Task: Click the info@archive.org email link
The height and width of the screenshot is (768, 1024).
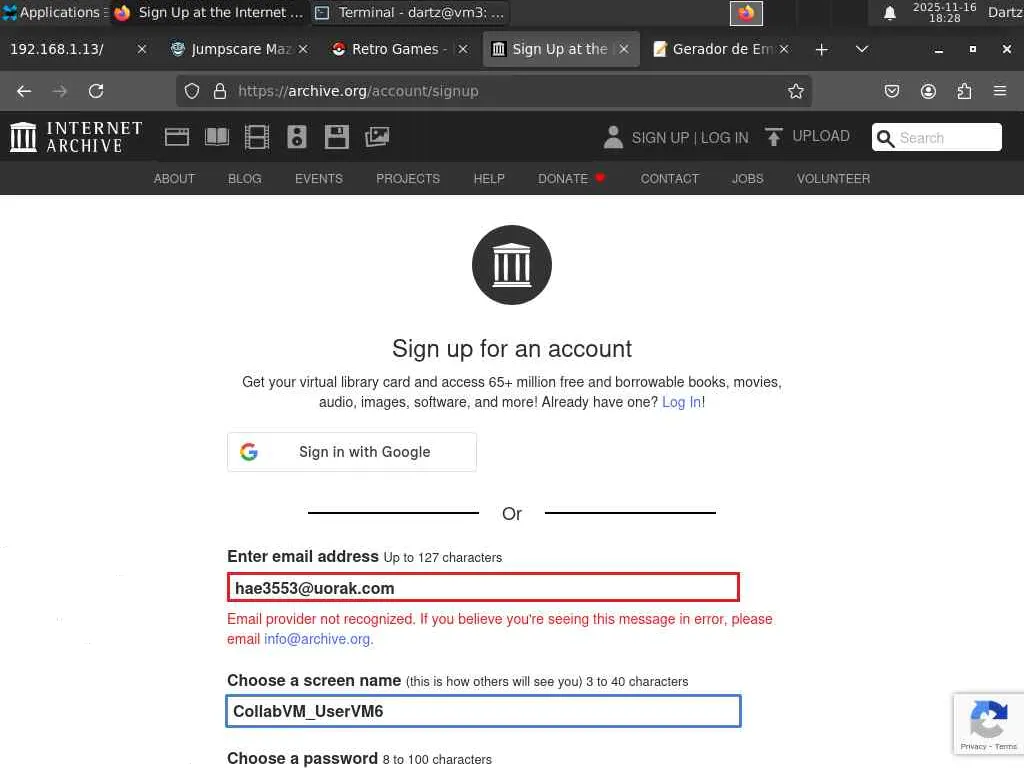Action: pyautogui.click(x=317, y=639)
